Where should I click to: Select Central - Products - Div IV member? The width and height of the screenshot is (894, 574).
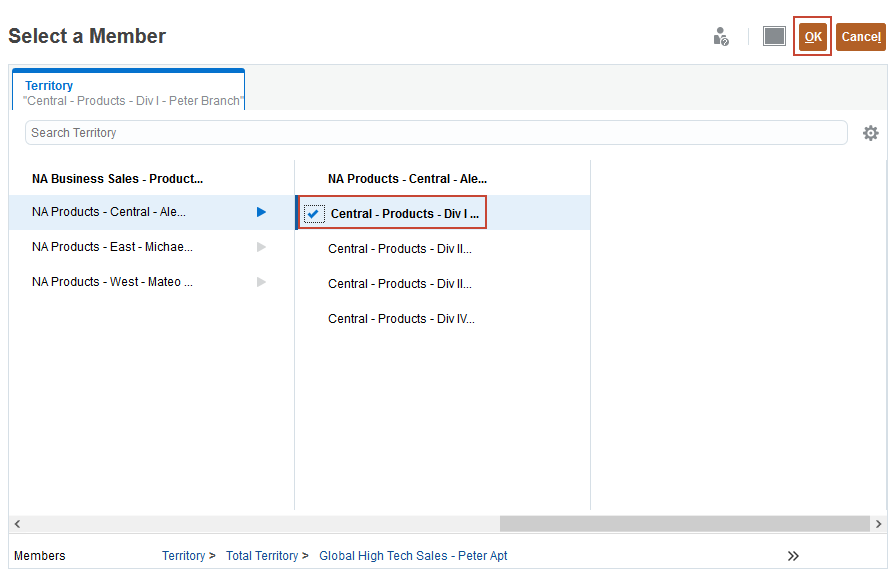401,319
